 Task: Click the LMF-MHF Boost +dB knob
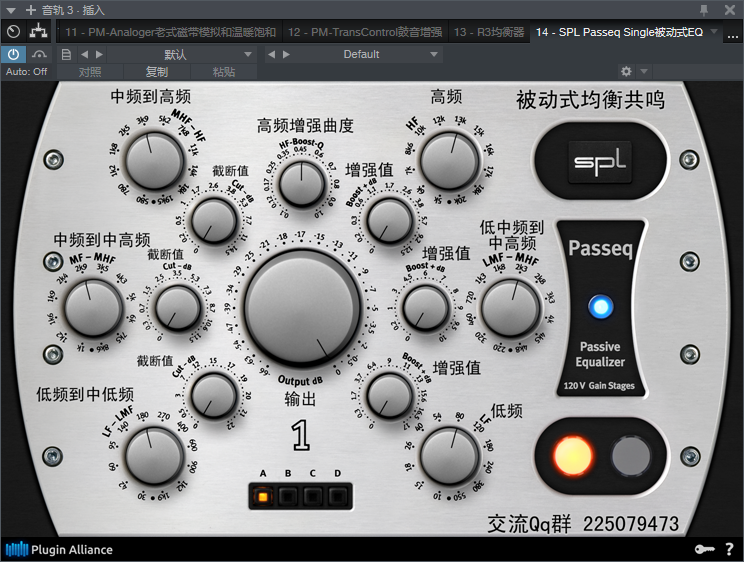(x=426, y=309)
